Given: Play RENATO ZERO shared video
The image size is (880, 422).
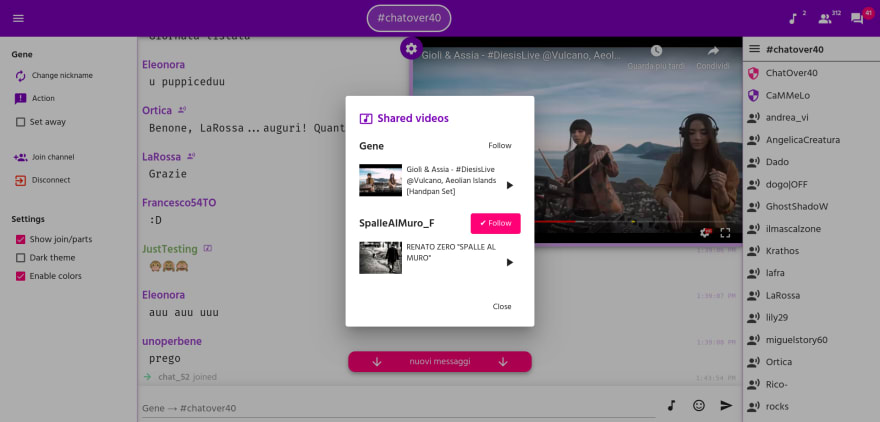Looking at the screenshot, I should pyautogui.click(x=510, y=262).
